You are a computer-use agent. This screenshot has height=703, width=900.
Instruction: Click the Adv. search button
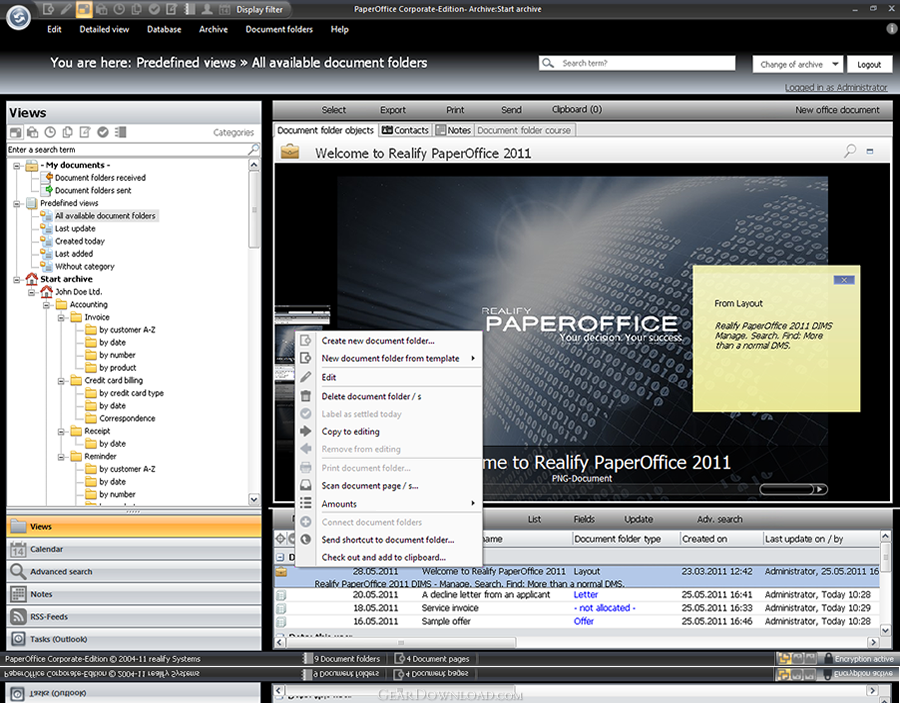pos(719,519)
